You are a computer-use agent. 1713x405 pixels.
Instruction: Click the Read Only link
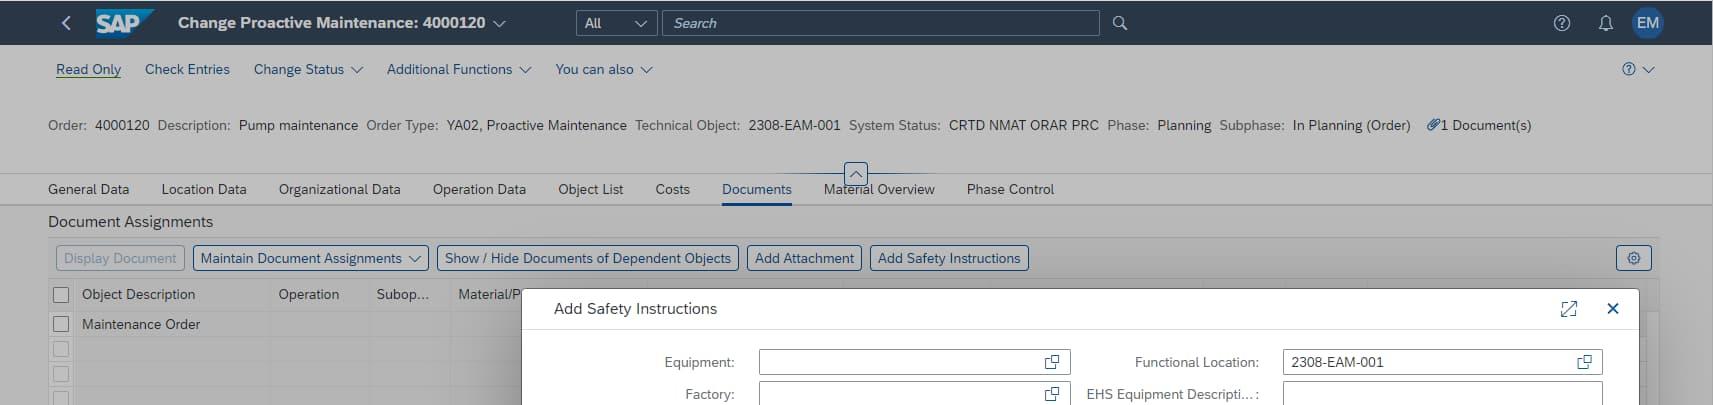coord(88,70)
